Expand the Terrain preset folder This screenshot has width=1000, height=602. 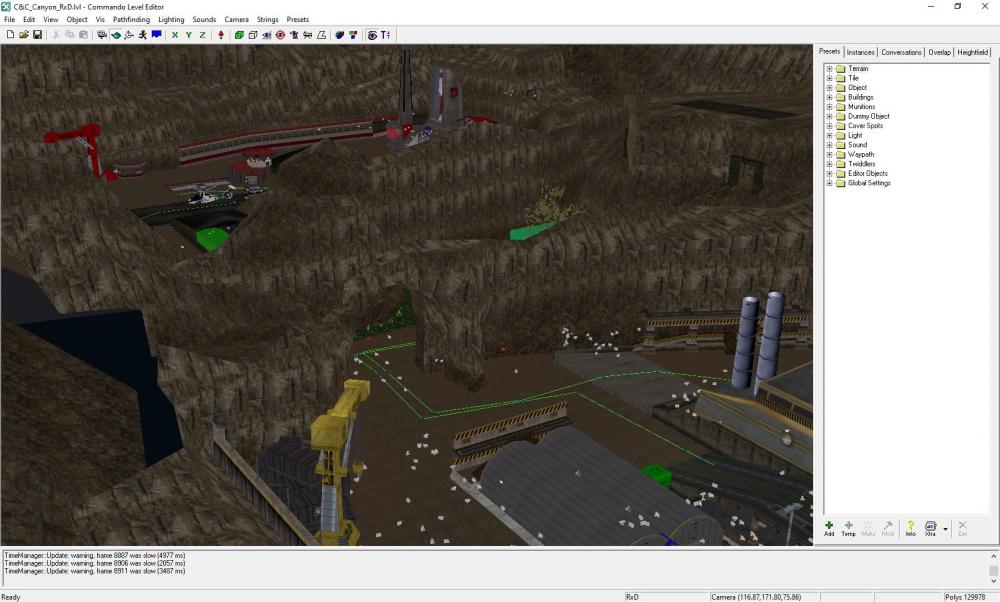tap(829, 69)
